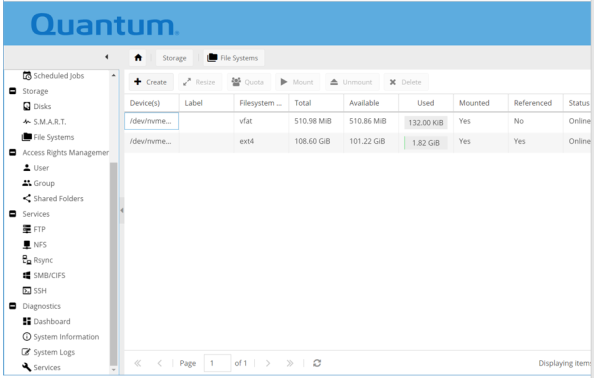Click the ext4 filesystem cell
The height and width of the screenshot is (378, 594).
pyautogui.click(x=261, y=141)
